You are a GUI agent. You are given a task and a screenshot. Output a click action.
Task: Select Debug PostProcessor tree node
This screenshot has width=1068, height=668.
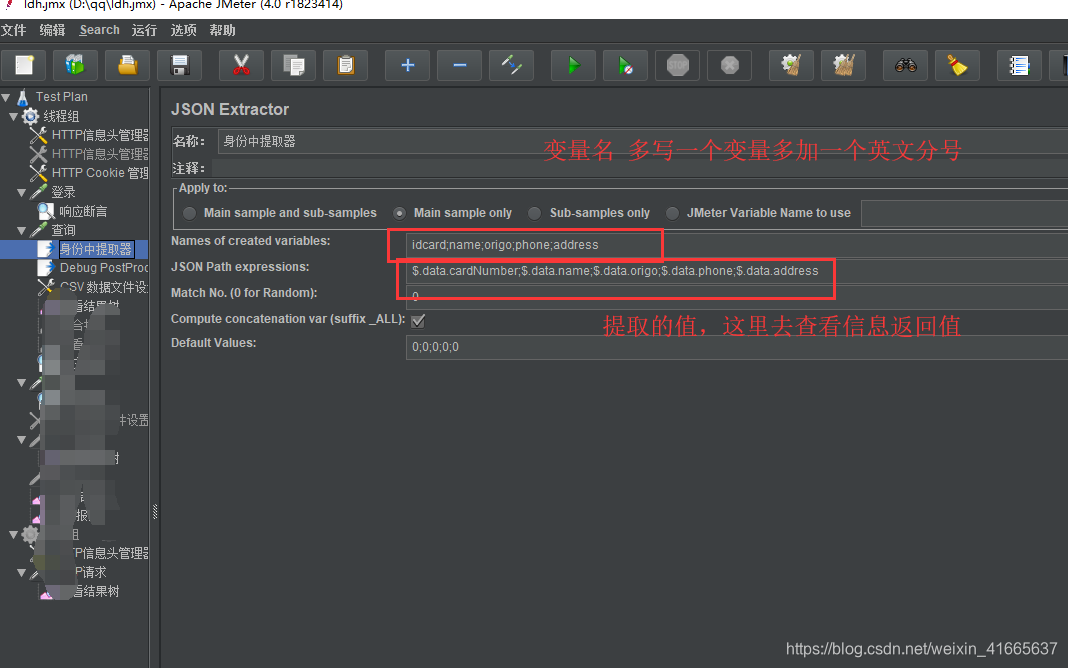coord(104,268)
